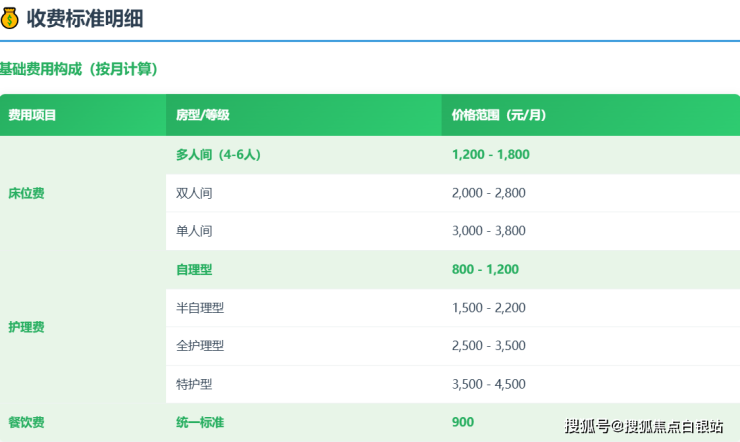Click the 价格范围（元/月）column header

tap(499, 115)
